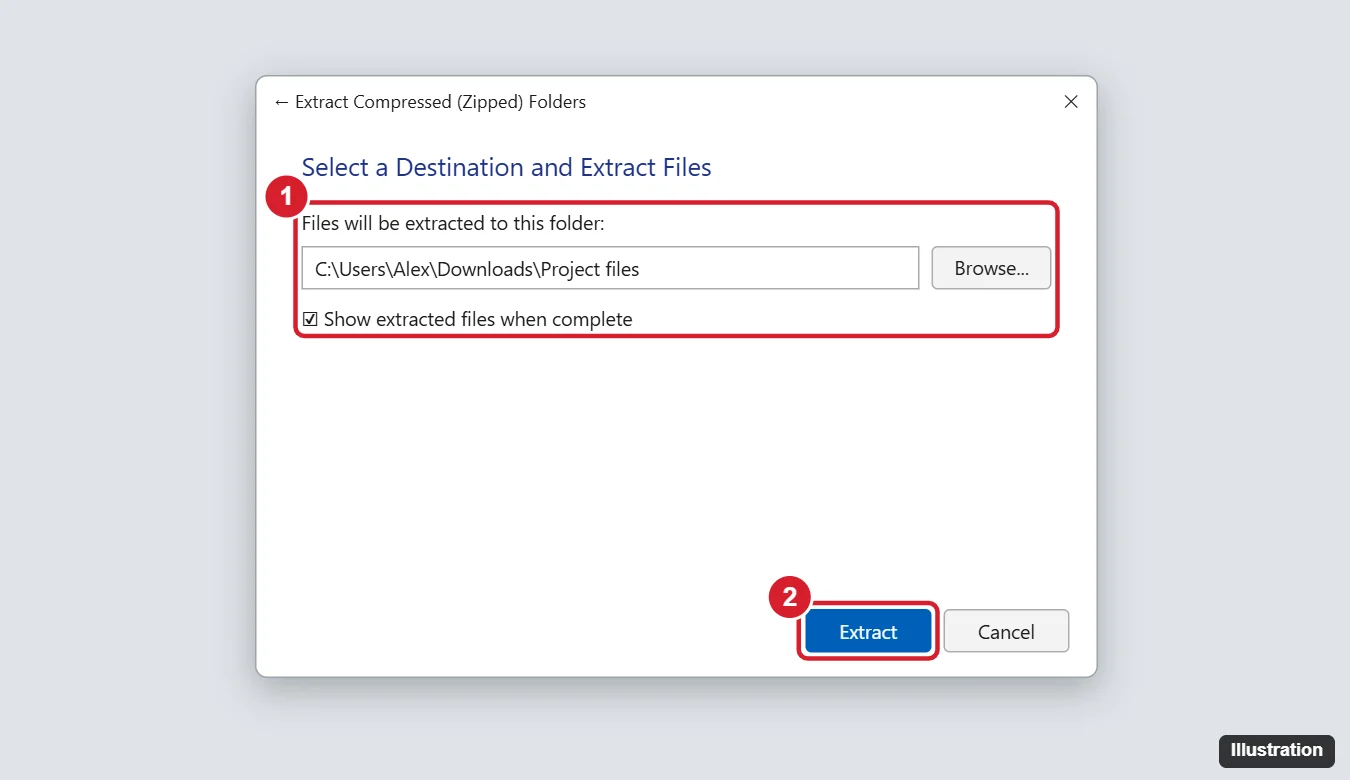Click the back arrow in the dialog title
This screenshot has height=780, width=1350.
coord(281,102)
